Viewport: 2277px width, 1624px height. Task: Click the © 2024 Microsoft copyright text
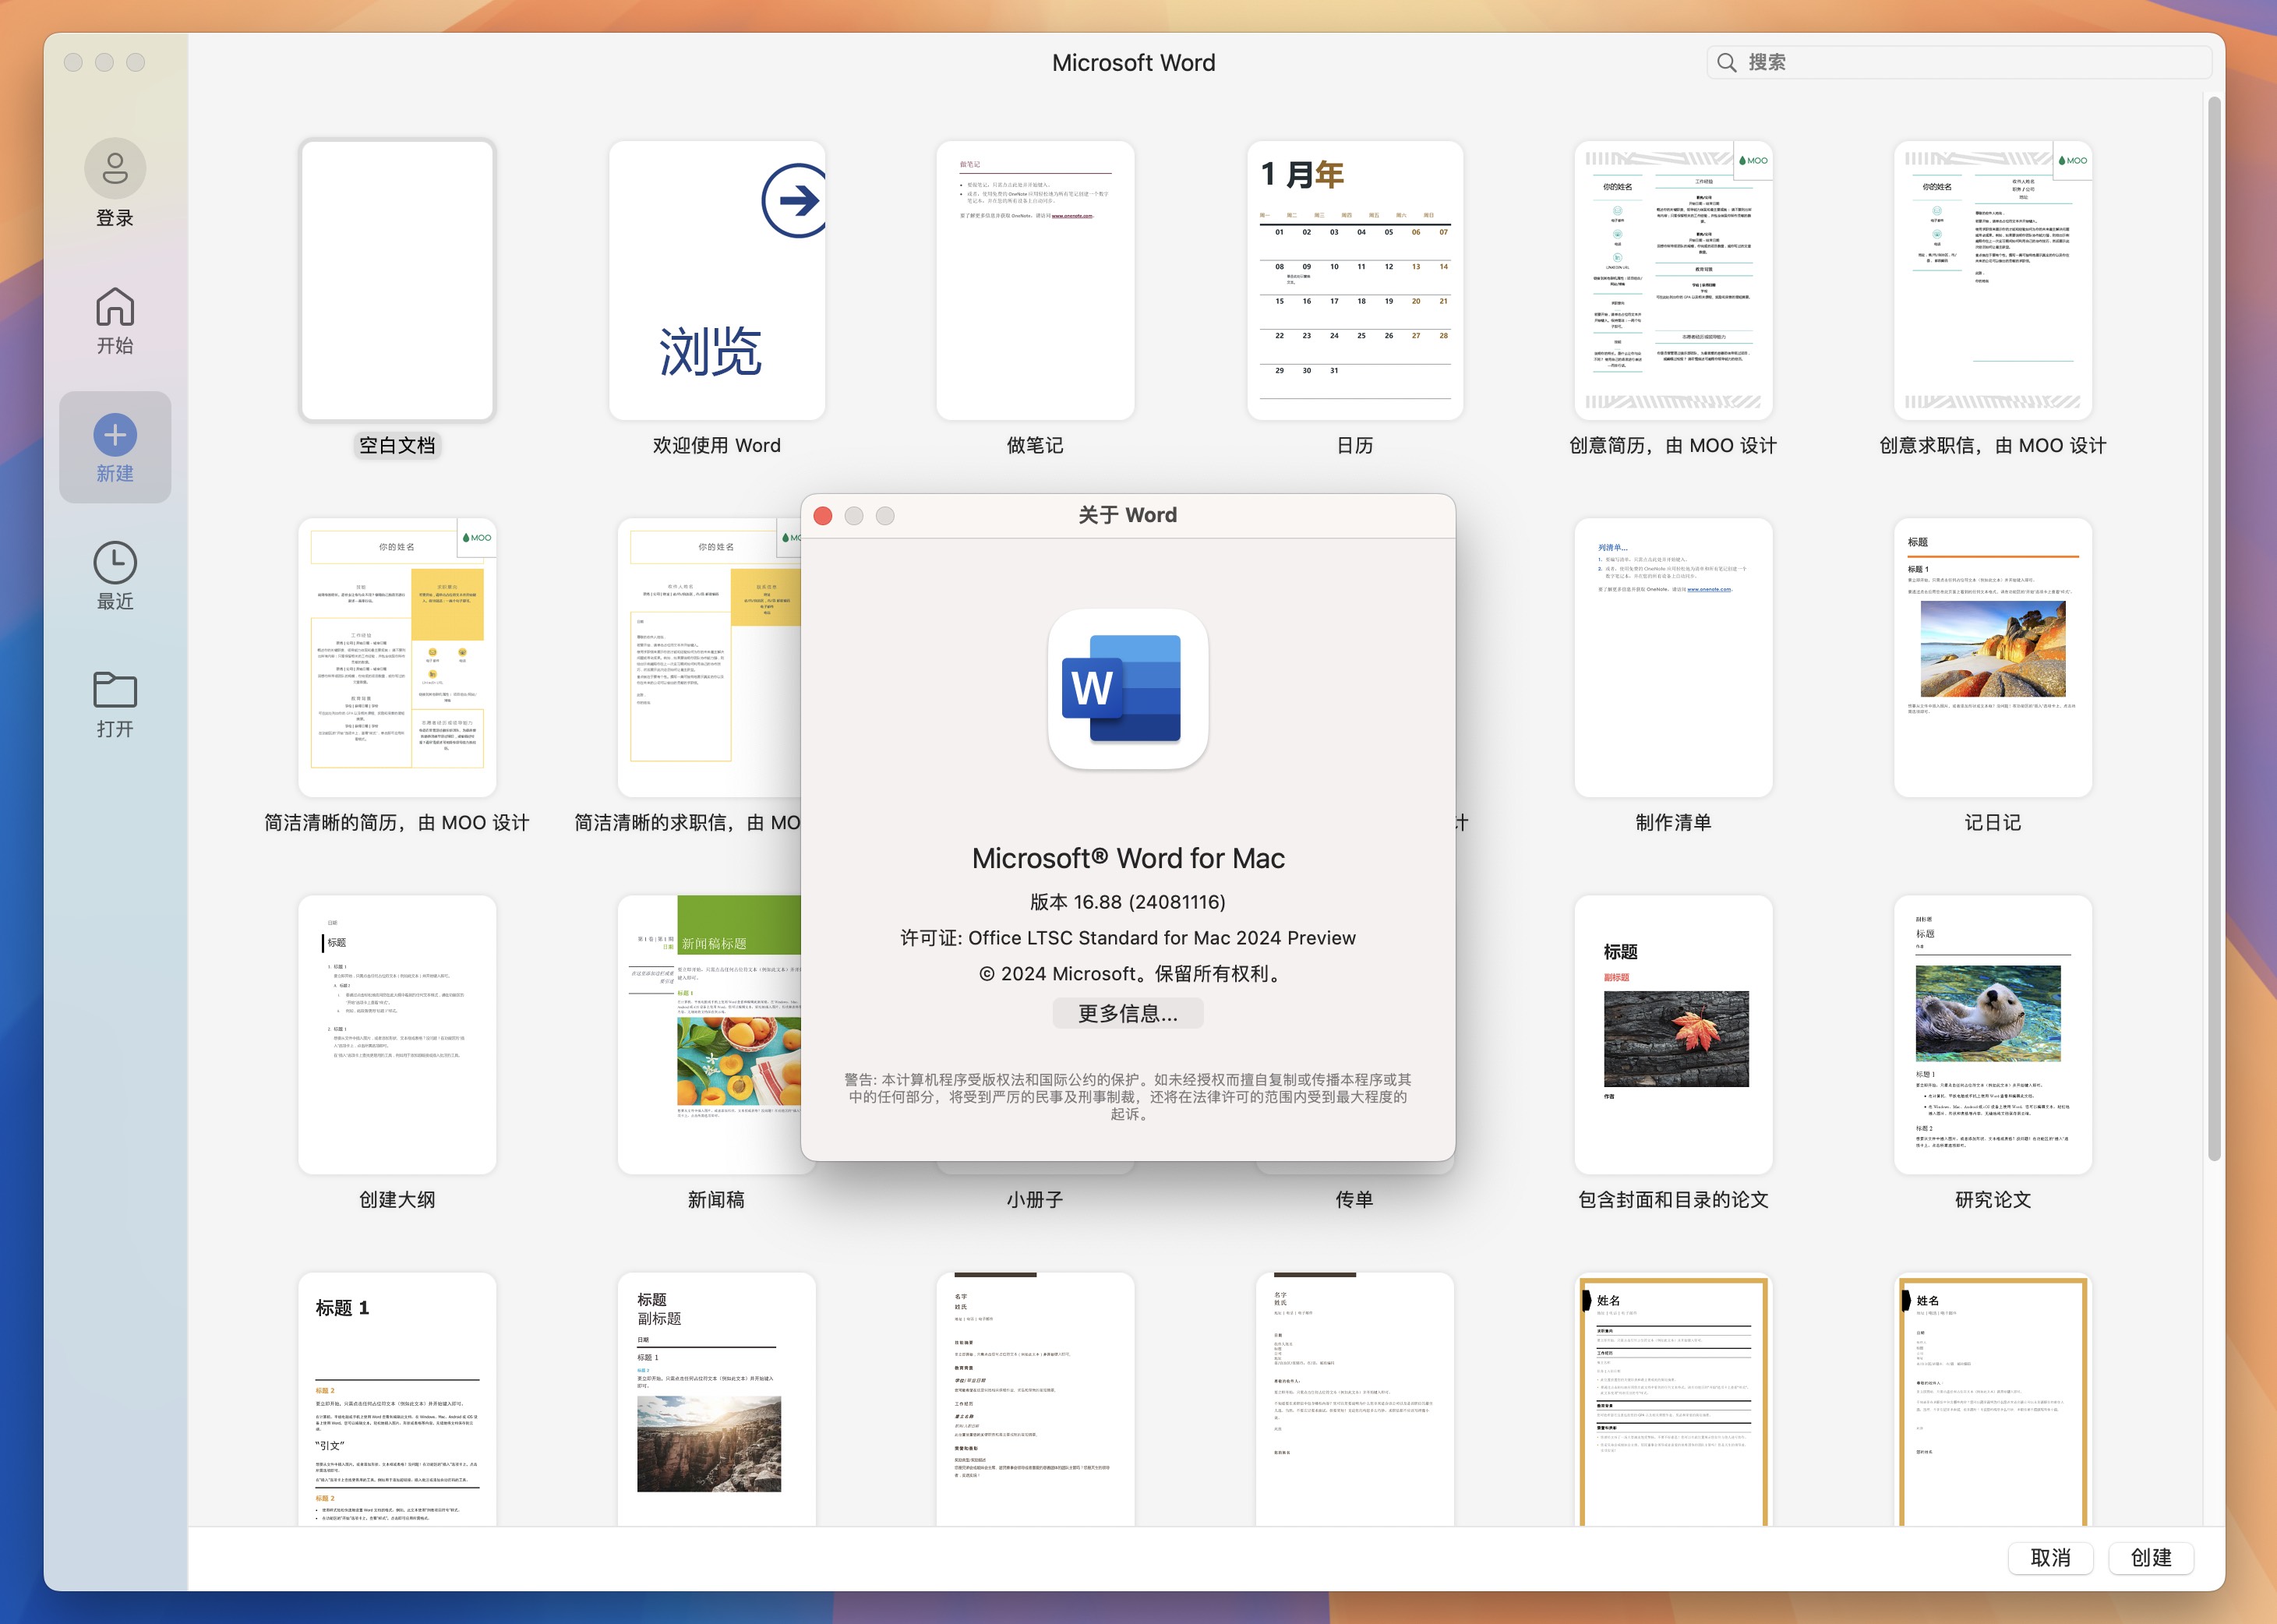click(1128, 973)
